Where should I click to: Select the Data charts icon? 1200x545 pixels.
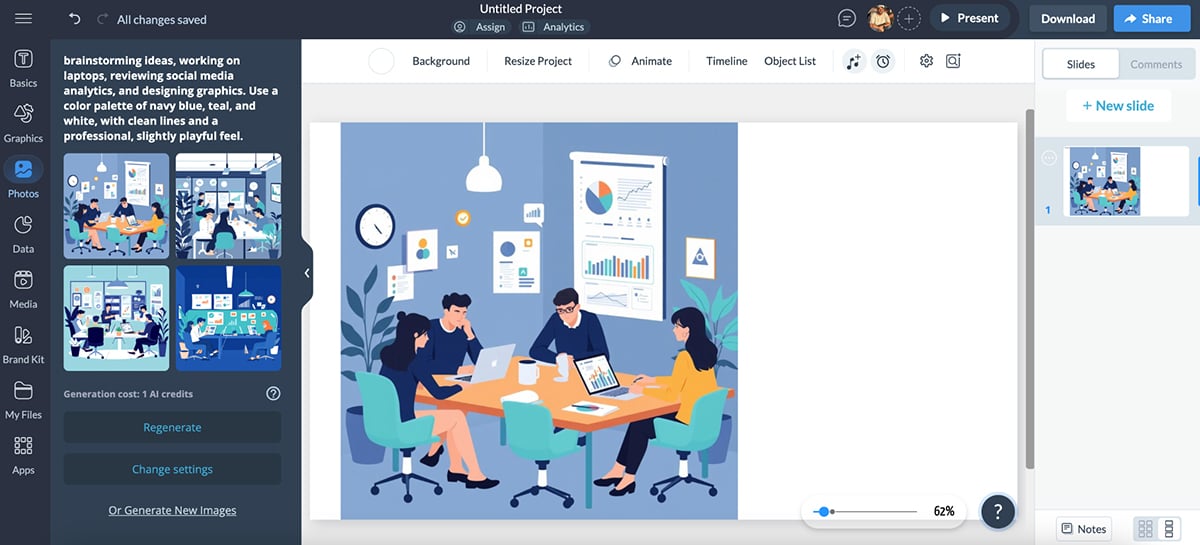(x=23, y=232)
